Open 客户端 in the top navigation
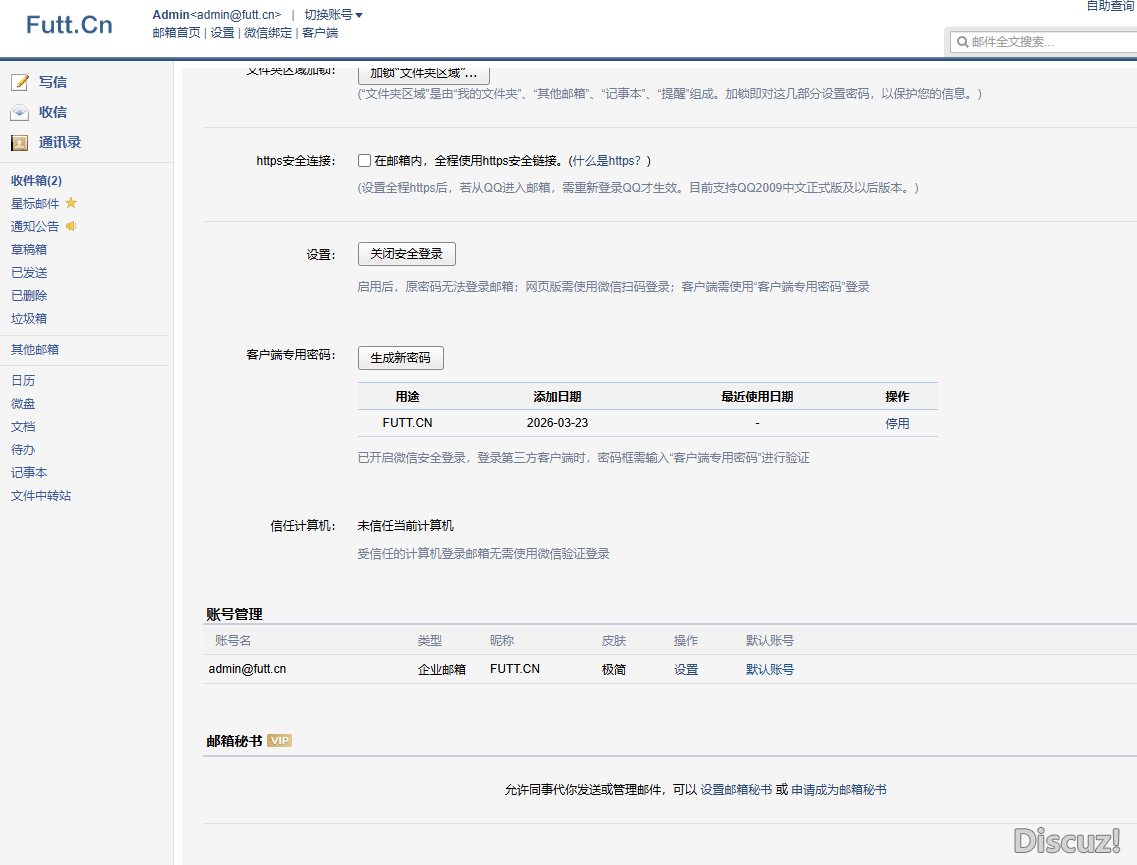Image resolution: width=1137 pixels, height=865 pixels. 320,33
